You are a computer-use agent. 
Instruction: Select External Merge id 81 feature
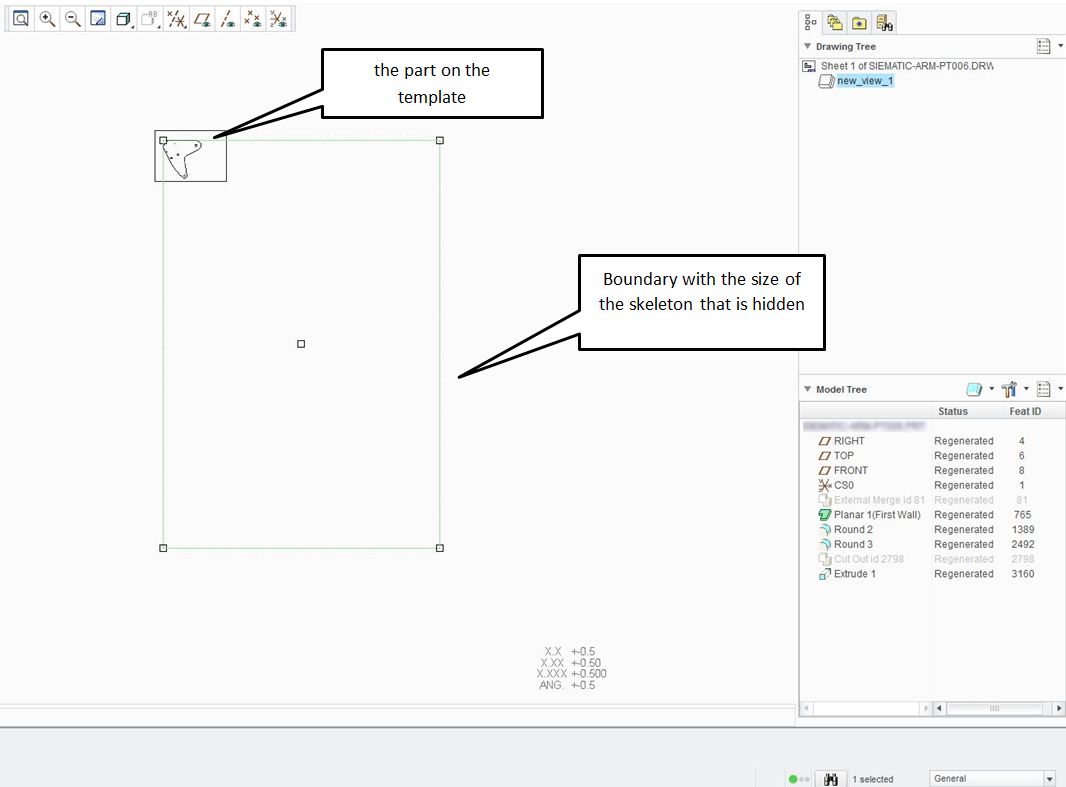click(879, 500)
